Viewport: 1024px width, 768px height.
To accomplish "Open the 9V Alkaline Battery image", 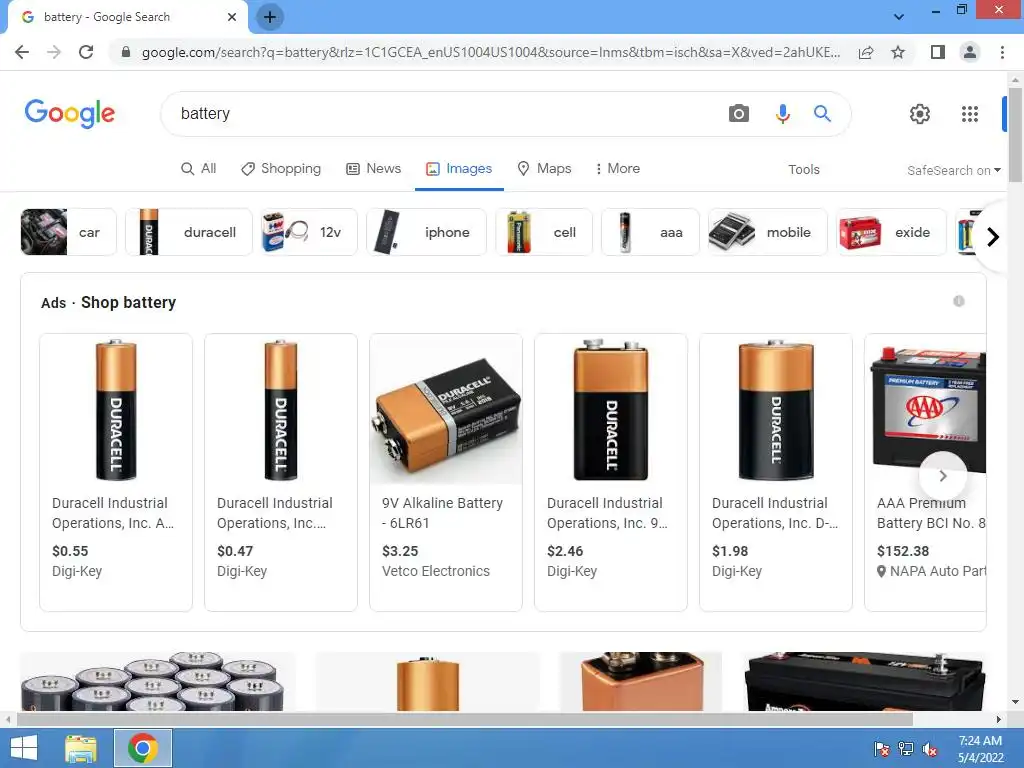I will pos(446,409).
